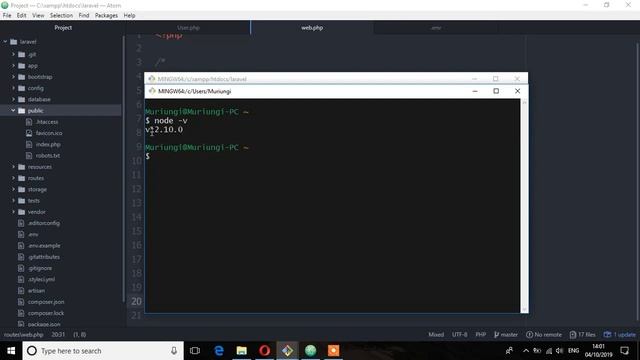Change PHP grammar in status bar

coord(480,335)
